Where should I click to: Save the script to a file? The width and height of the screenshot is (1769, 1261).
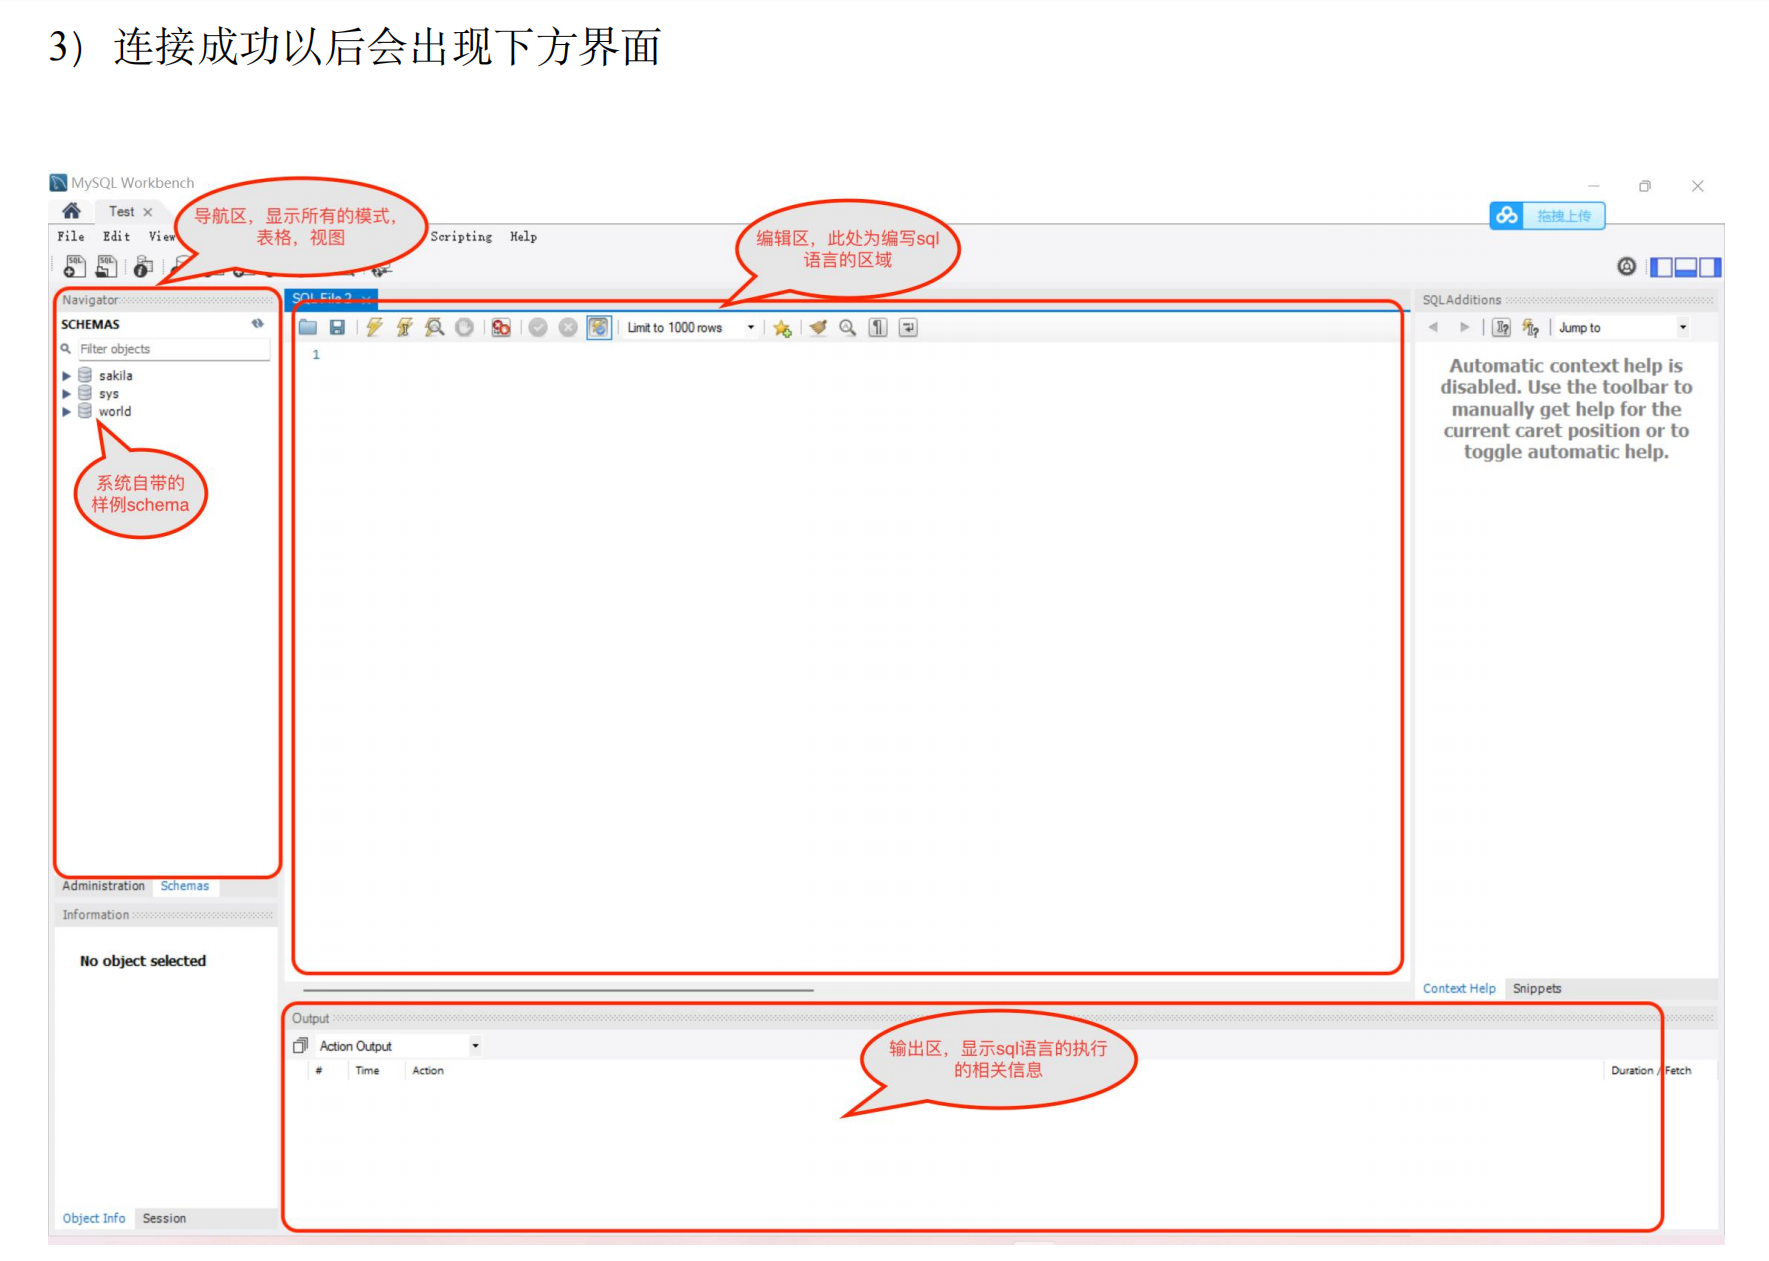click(337, 327)
